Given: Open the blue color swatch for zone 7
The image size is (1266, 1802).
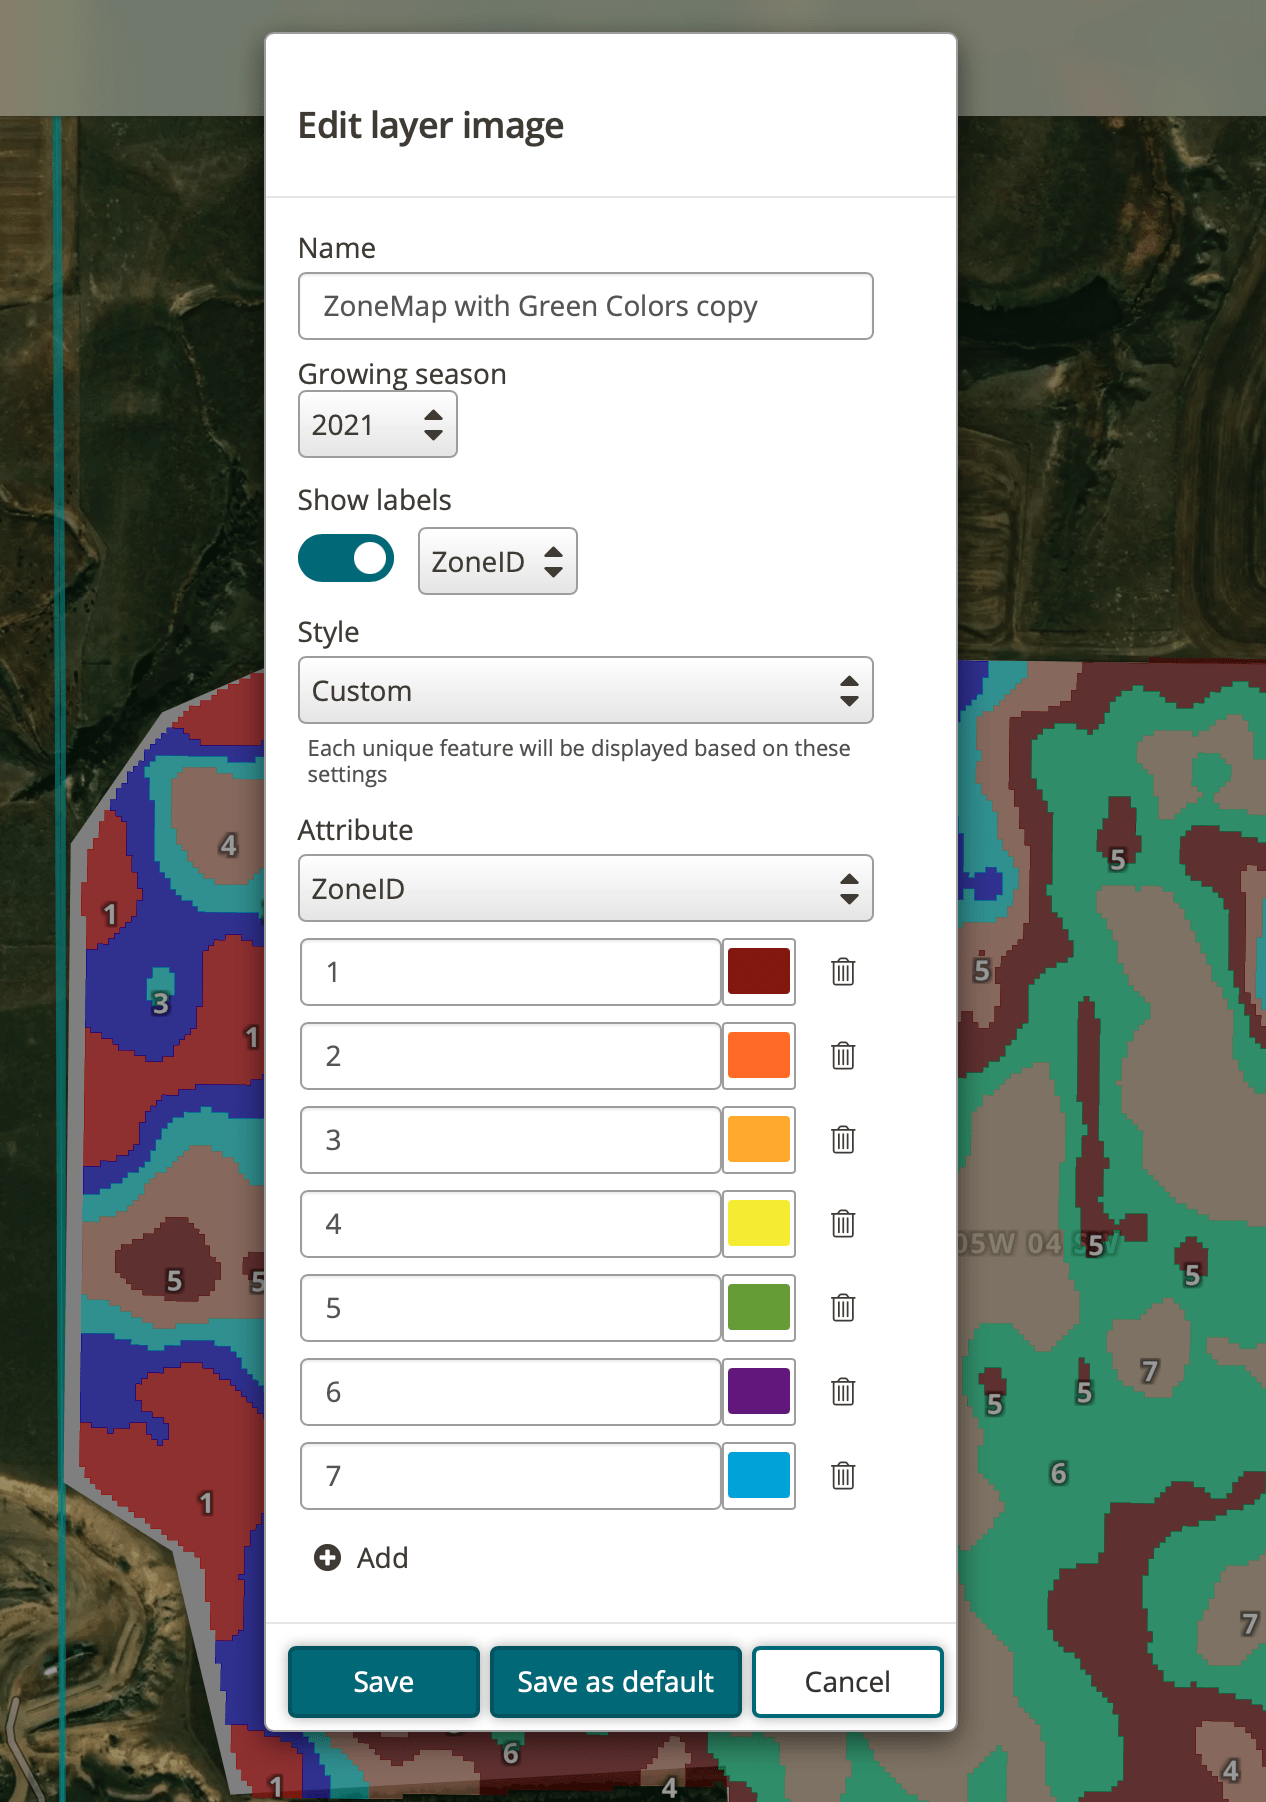Looking at the screenshot, I should pyautogui.click(x=759, y=1476).
